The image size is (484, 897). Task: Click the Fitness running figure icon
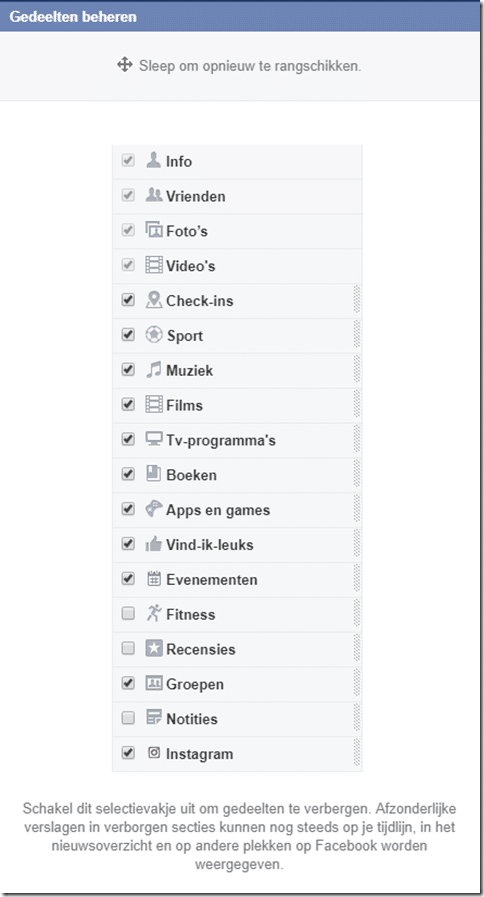[153, 613]
